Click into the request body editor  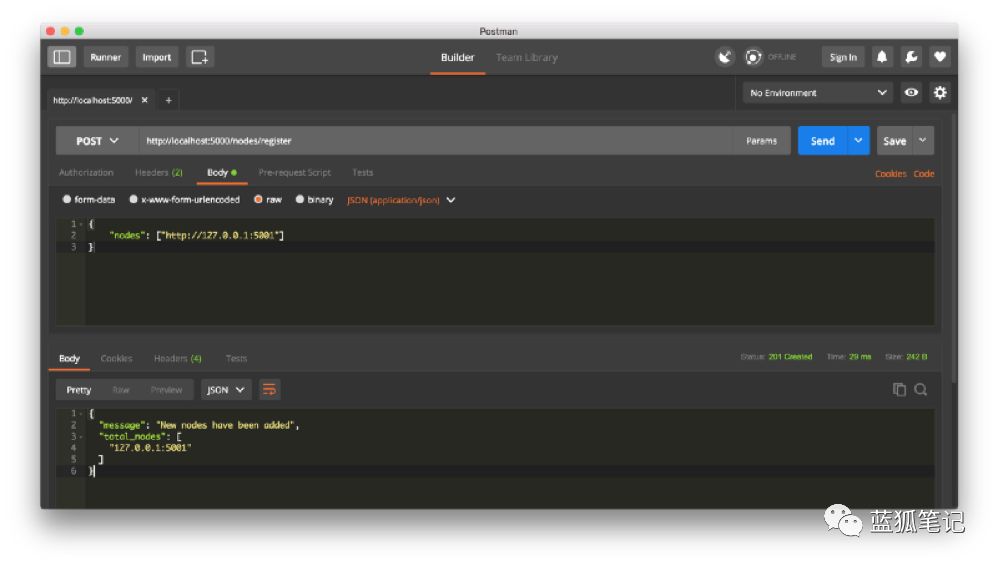pyautogui.click(x=509, y=272)
